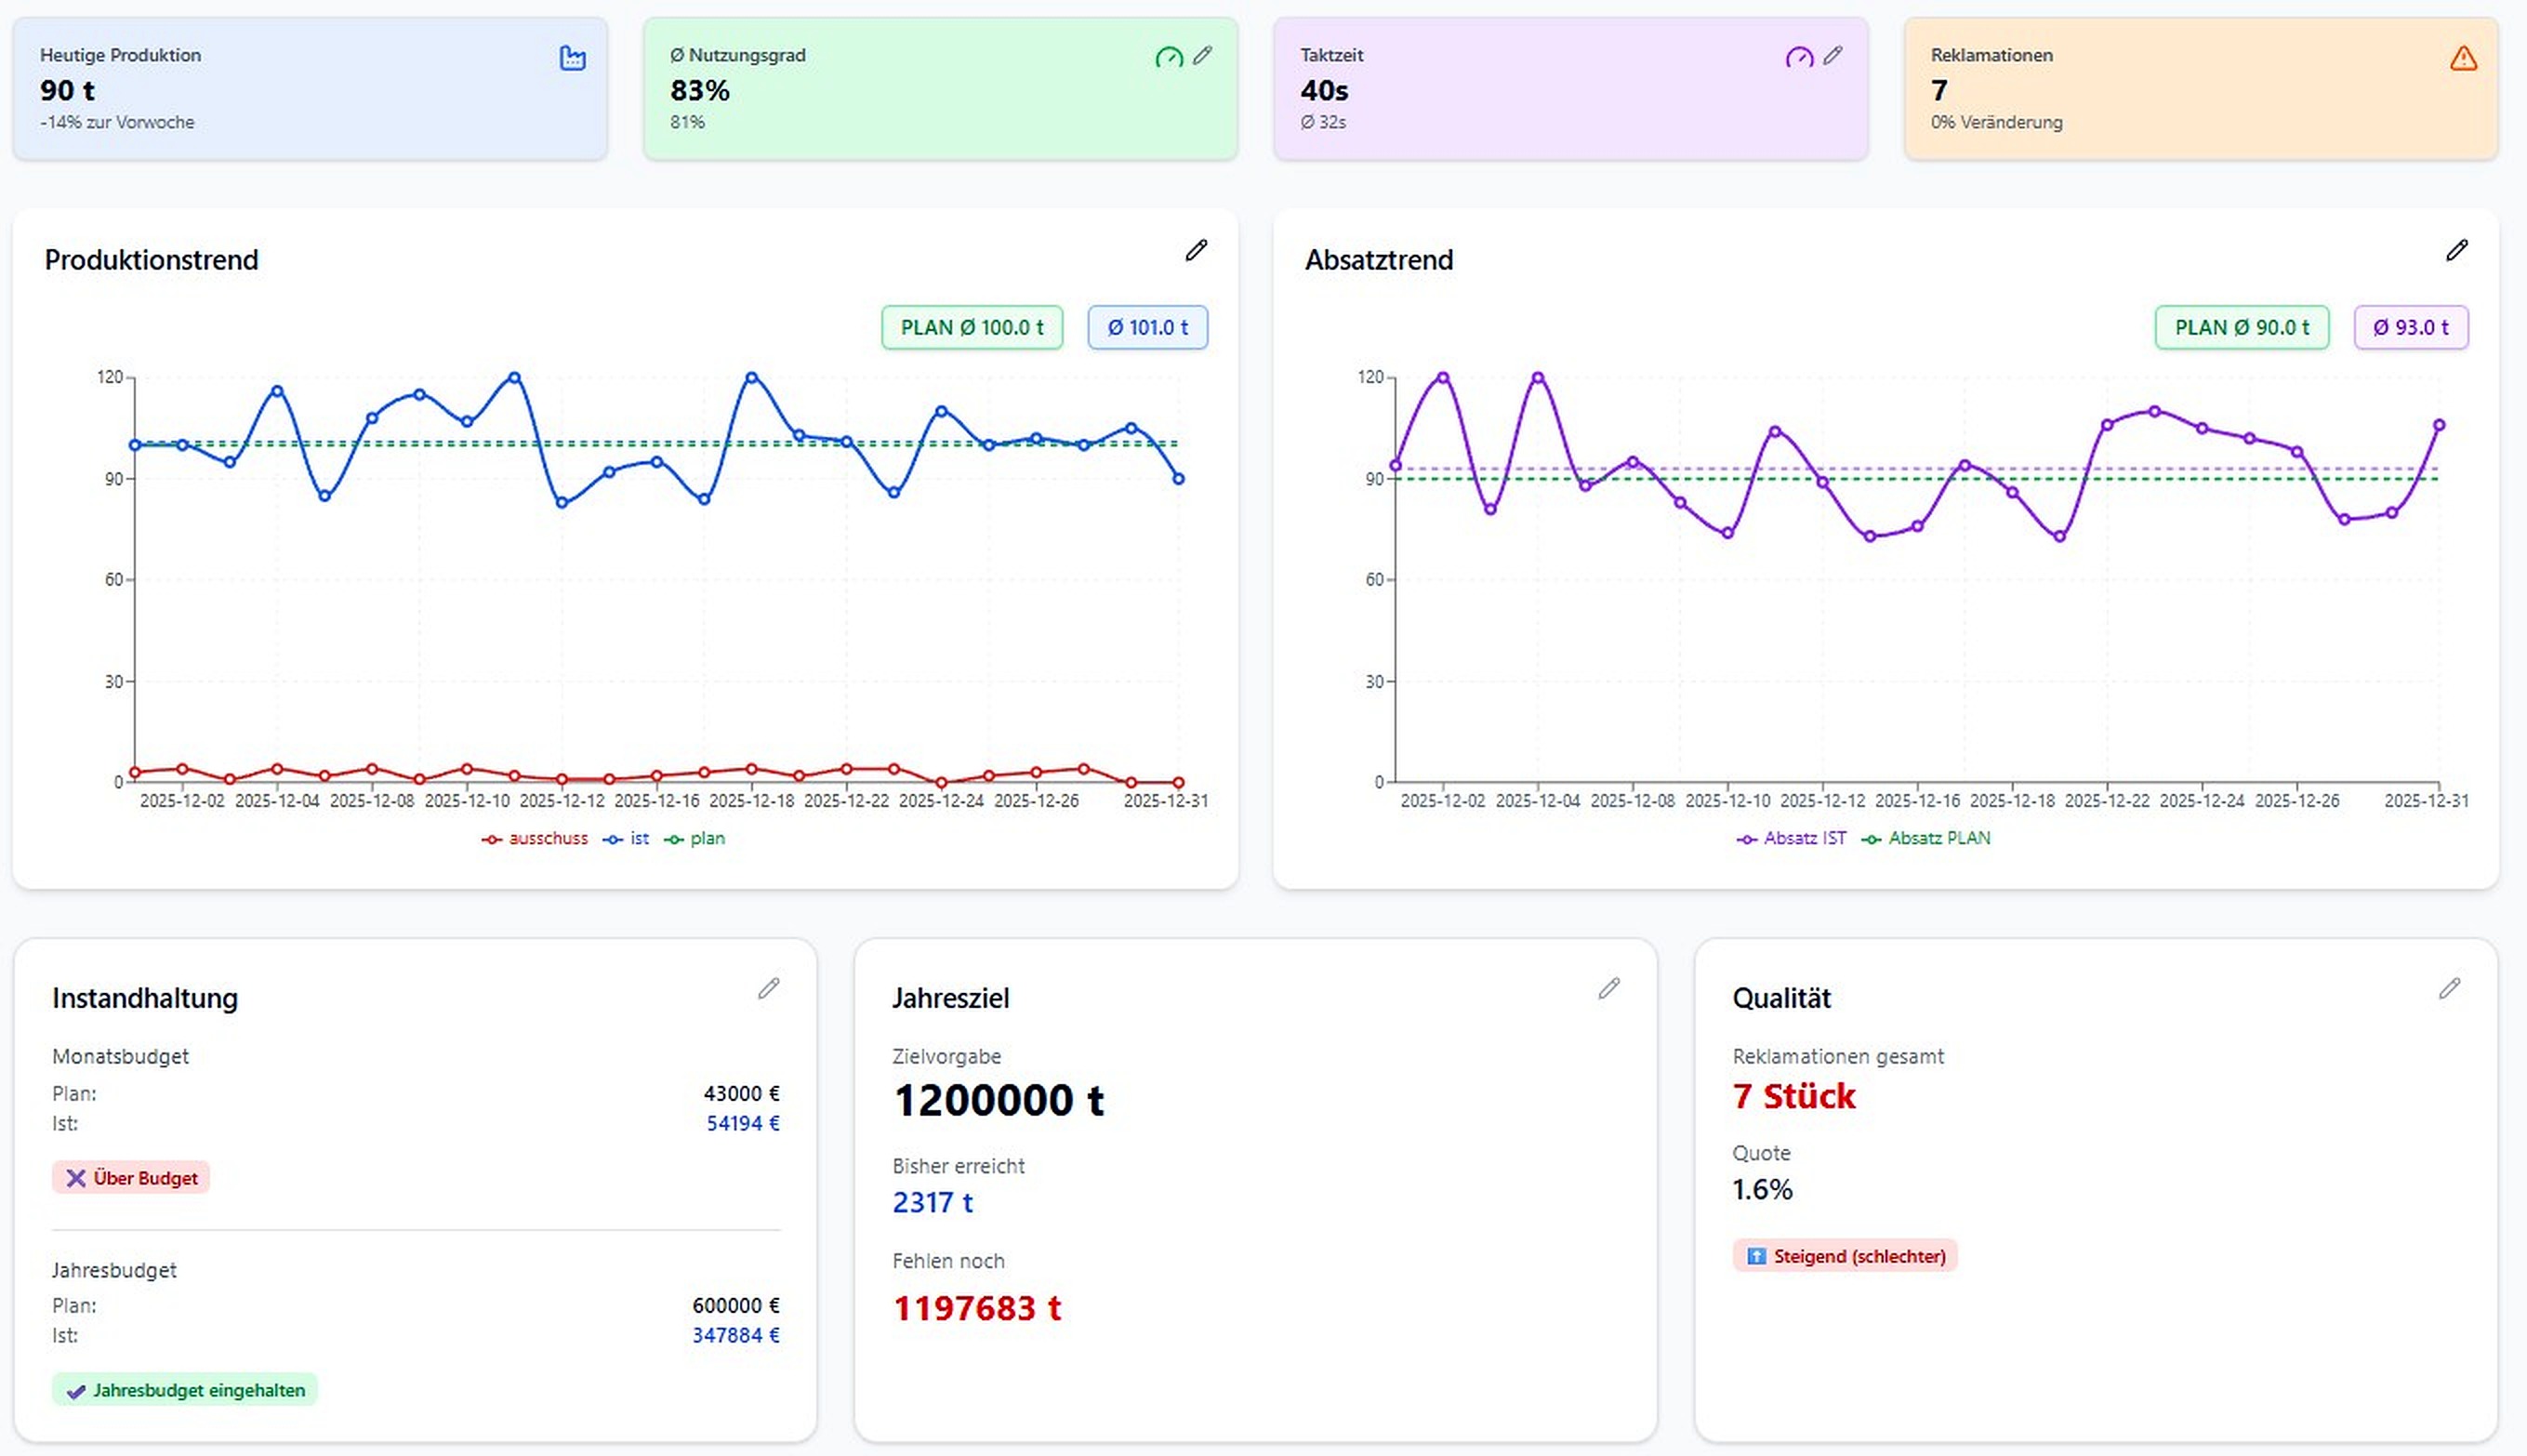
Task: Open the edit pencil for Produktionstrend chart
Action: tap(1197, 250)
